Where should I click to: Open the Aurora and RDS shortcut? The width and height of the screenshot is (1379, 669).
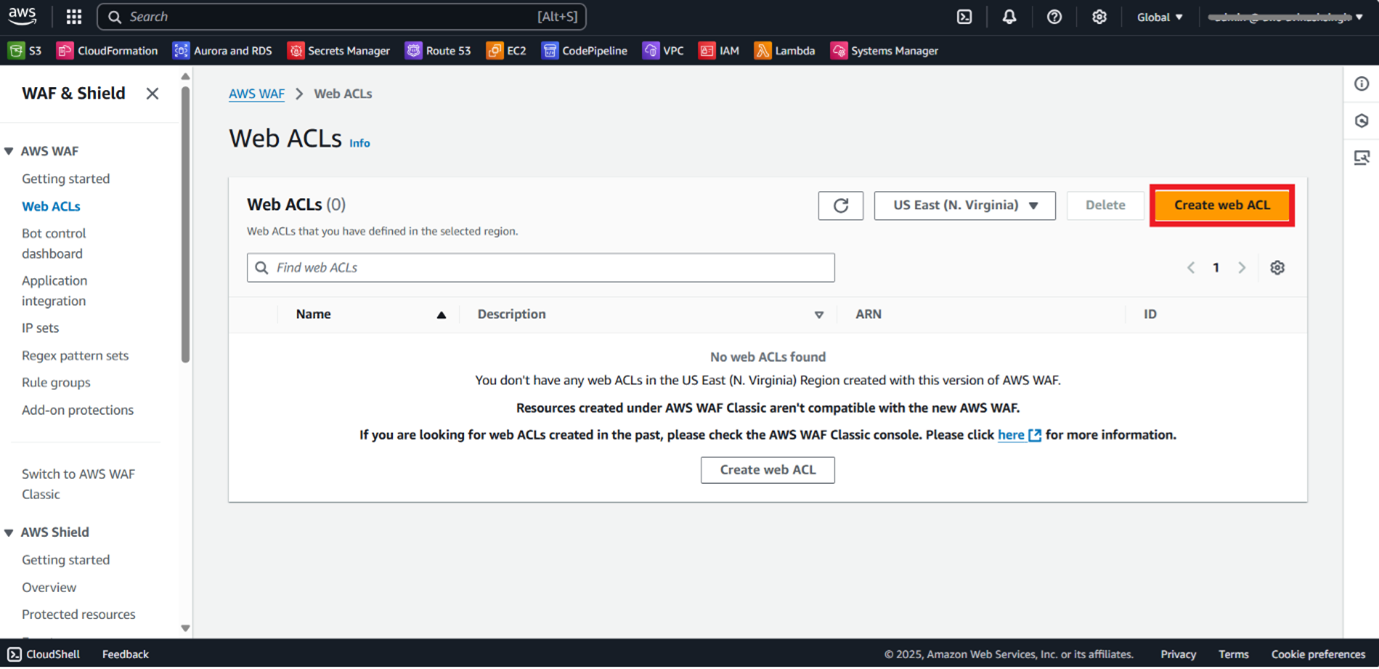222,50
